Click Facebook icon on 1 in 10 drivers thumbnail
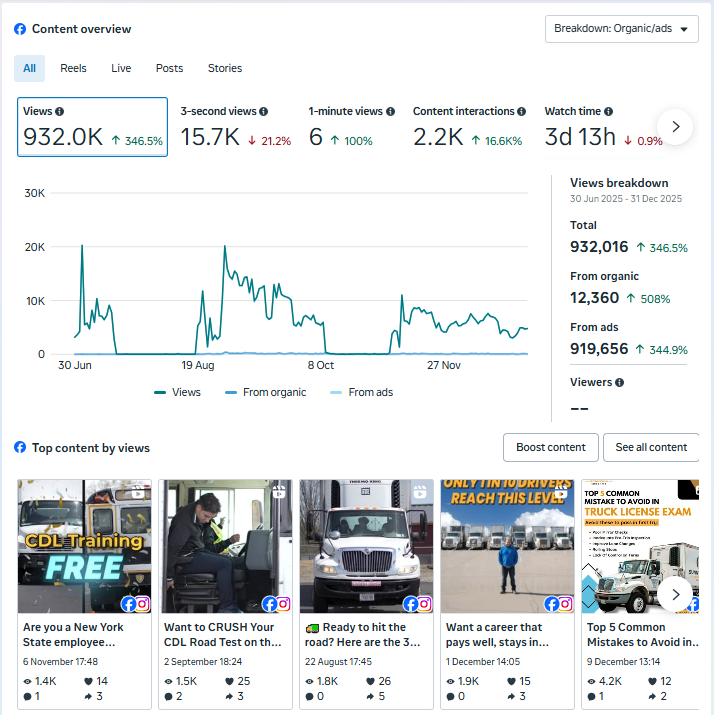Viewport: 714px width, 715px height. pos(552,604)
